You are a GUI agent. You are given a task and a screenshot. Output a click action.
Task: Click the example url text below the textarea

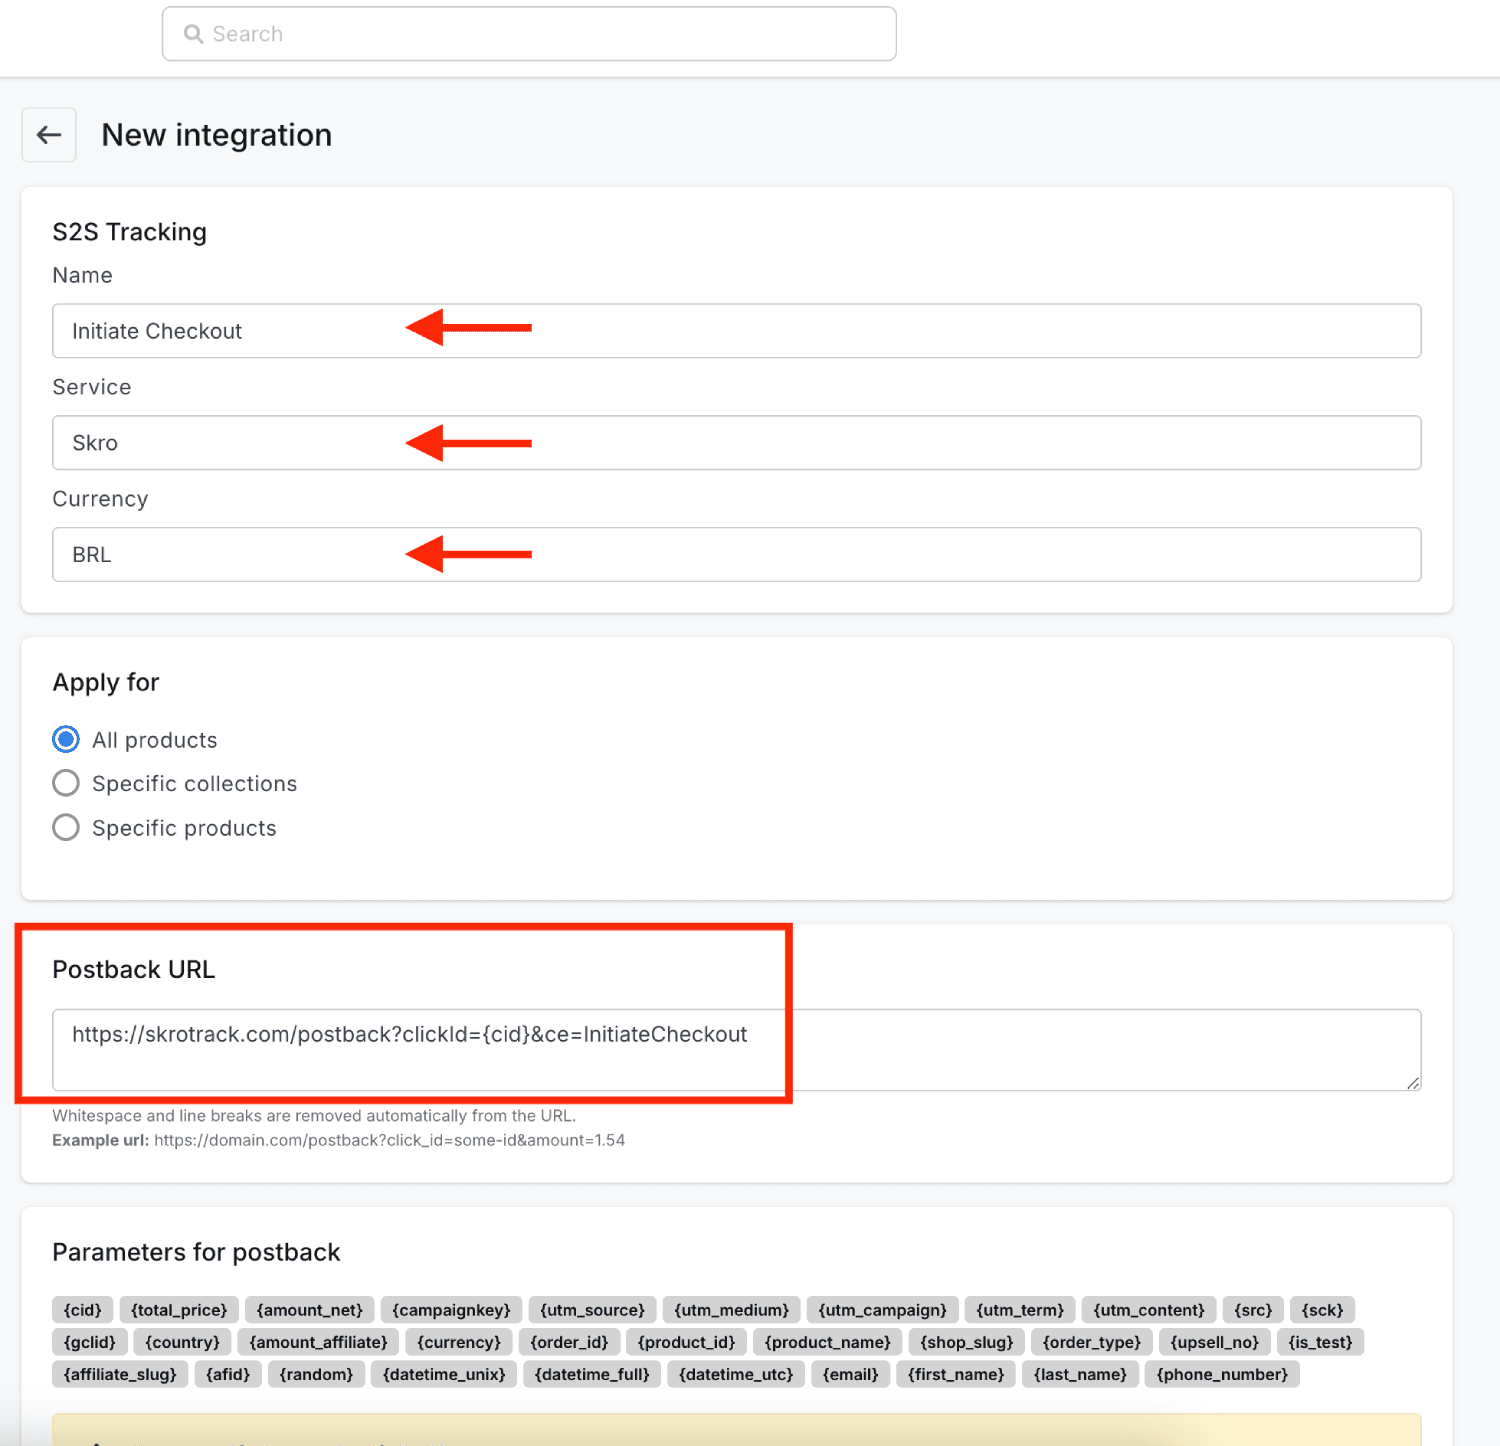(x=339, y=1140)
